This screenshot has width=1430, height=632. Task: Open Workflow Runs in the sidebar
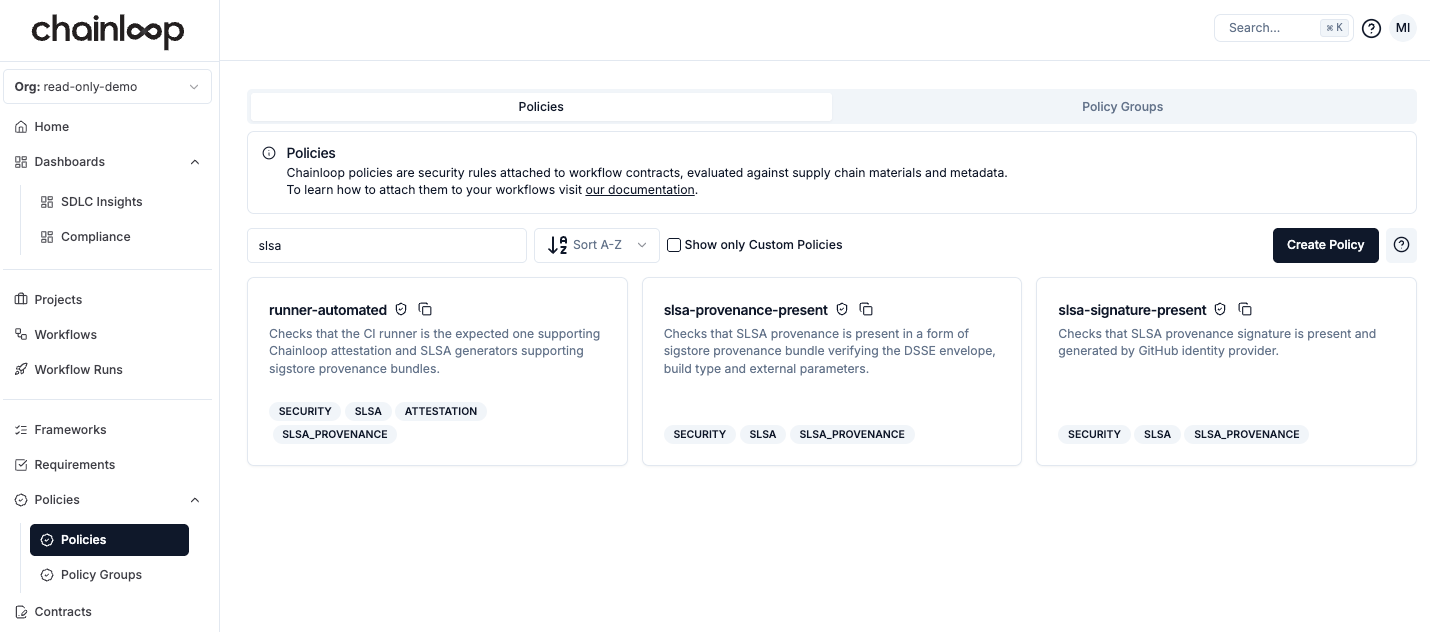(78, 370)
